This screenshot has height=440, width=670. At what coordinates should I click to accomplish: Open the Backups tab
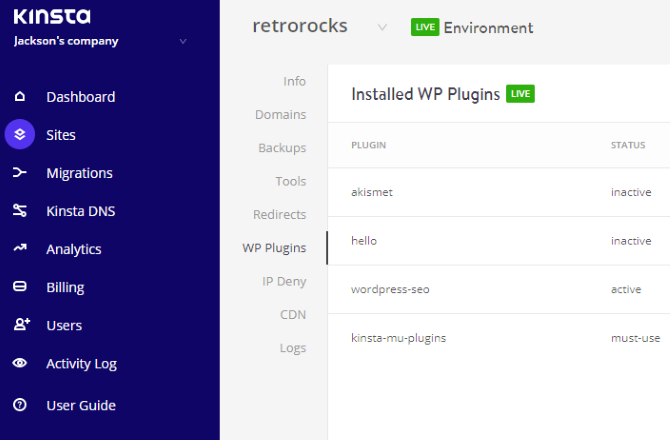(282, 148)
